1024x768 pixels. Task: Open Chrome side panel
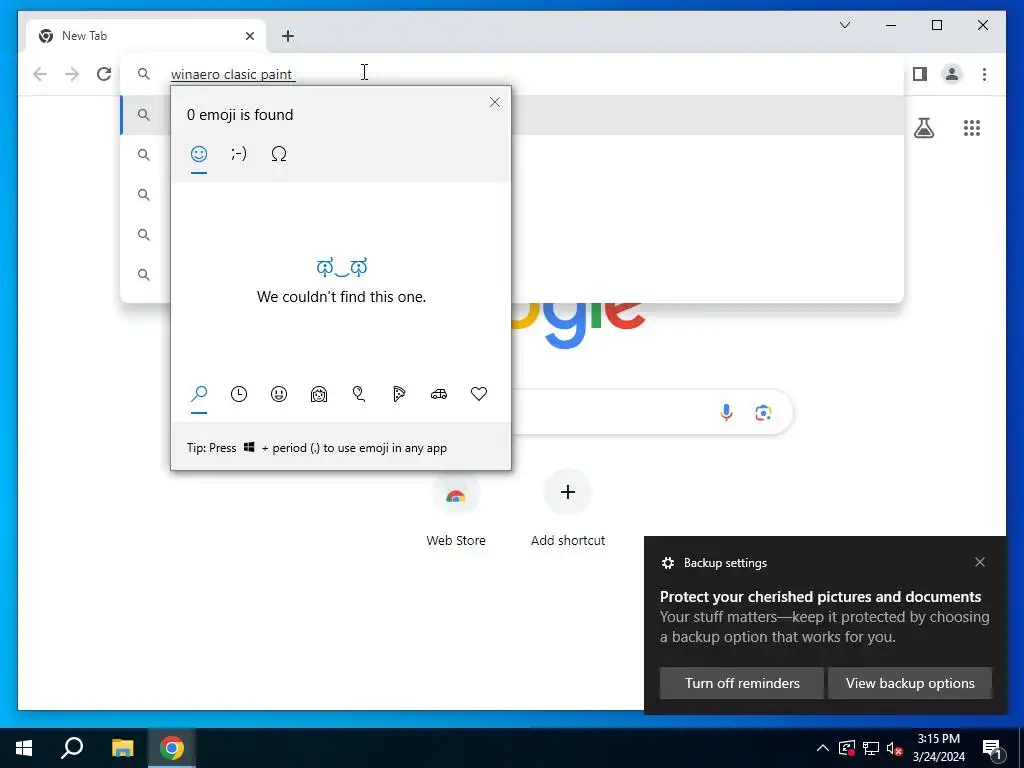pyautogui.click(x=920, y=74)
